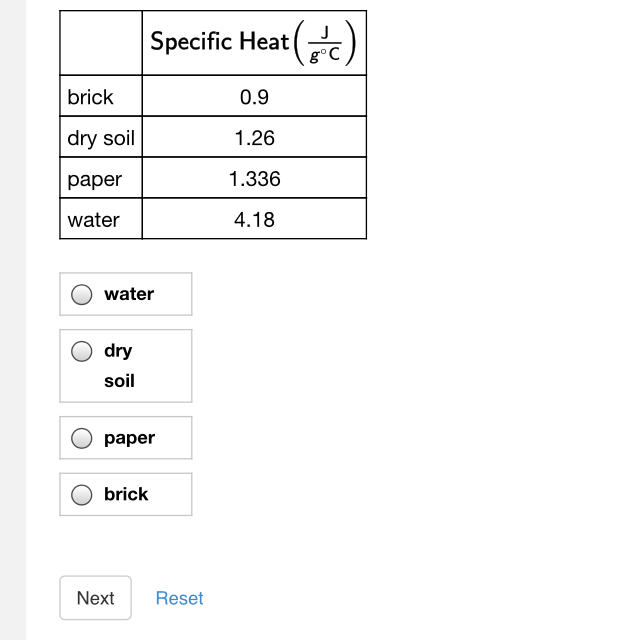
Task: Click the Specific Heat column header
Action: [x=220, y=42]
